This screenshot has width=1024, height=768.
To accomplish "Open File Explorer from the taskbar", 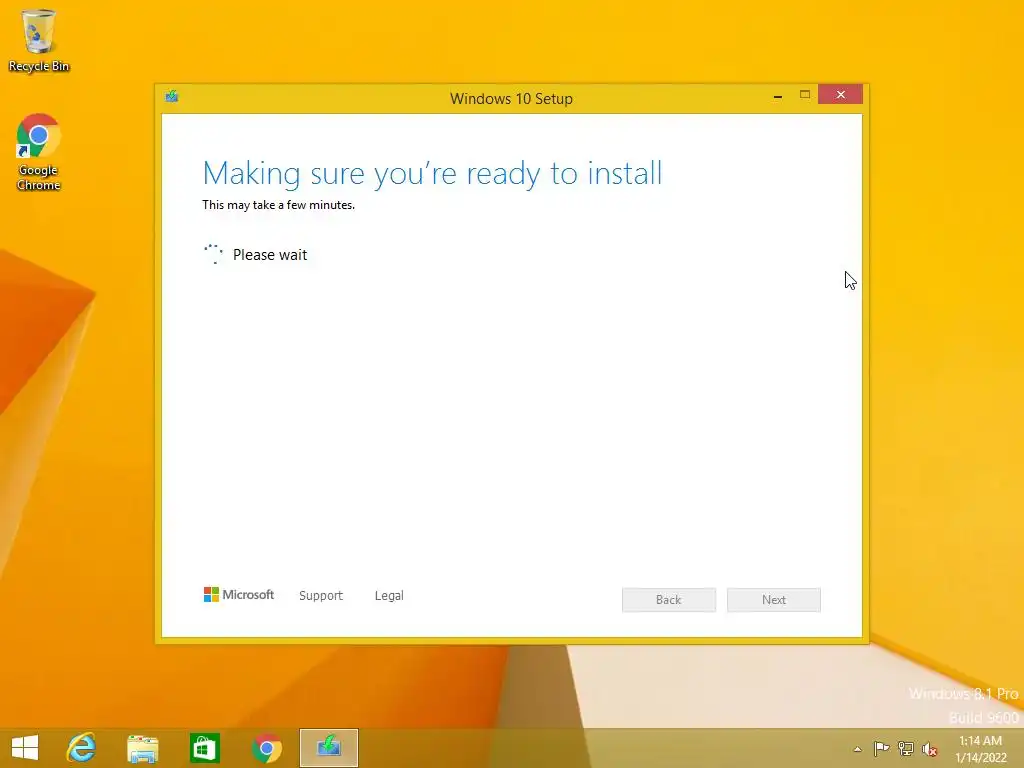I will click(143, 748).
